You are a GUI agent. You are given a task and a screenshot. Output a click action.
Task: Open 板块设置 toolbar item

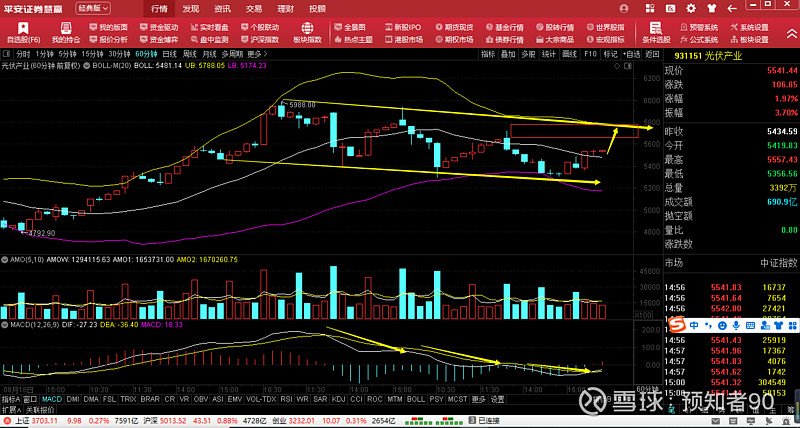[749, 39]
